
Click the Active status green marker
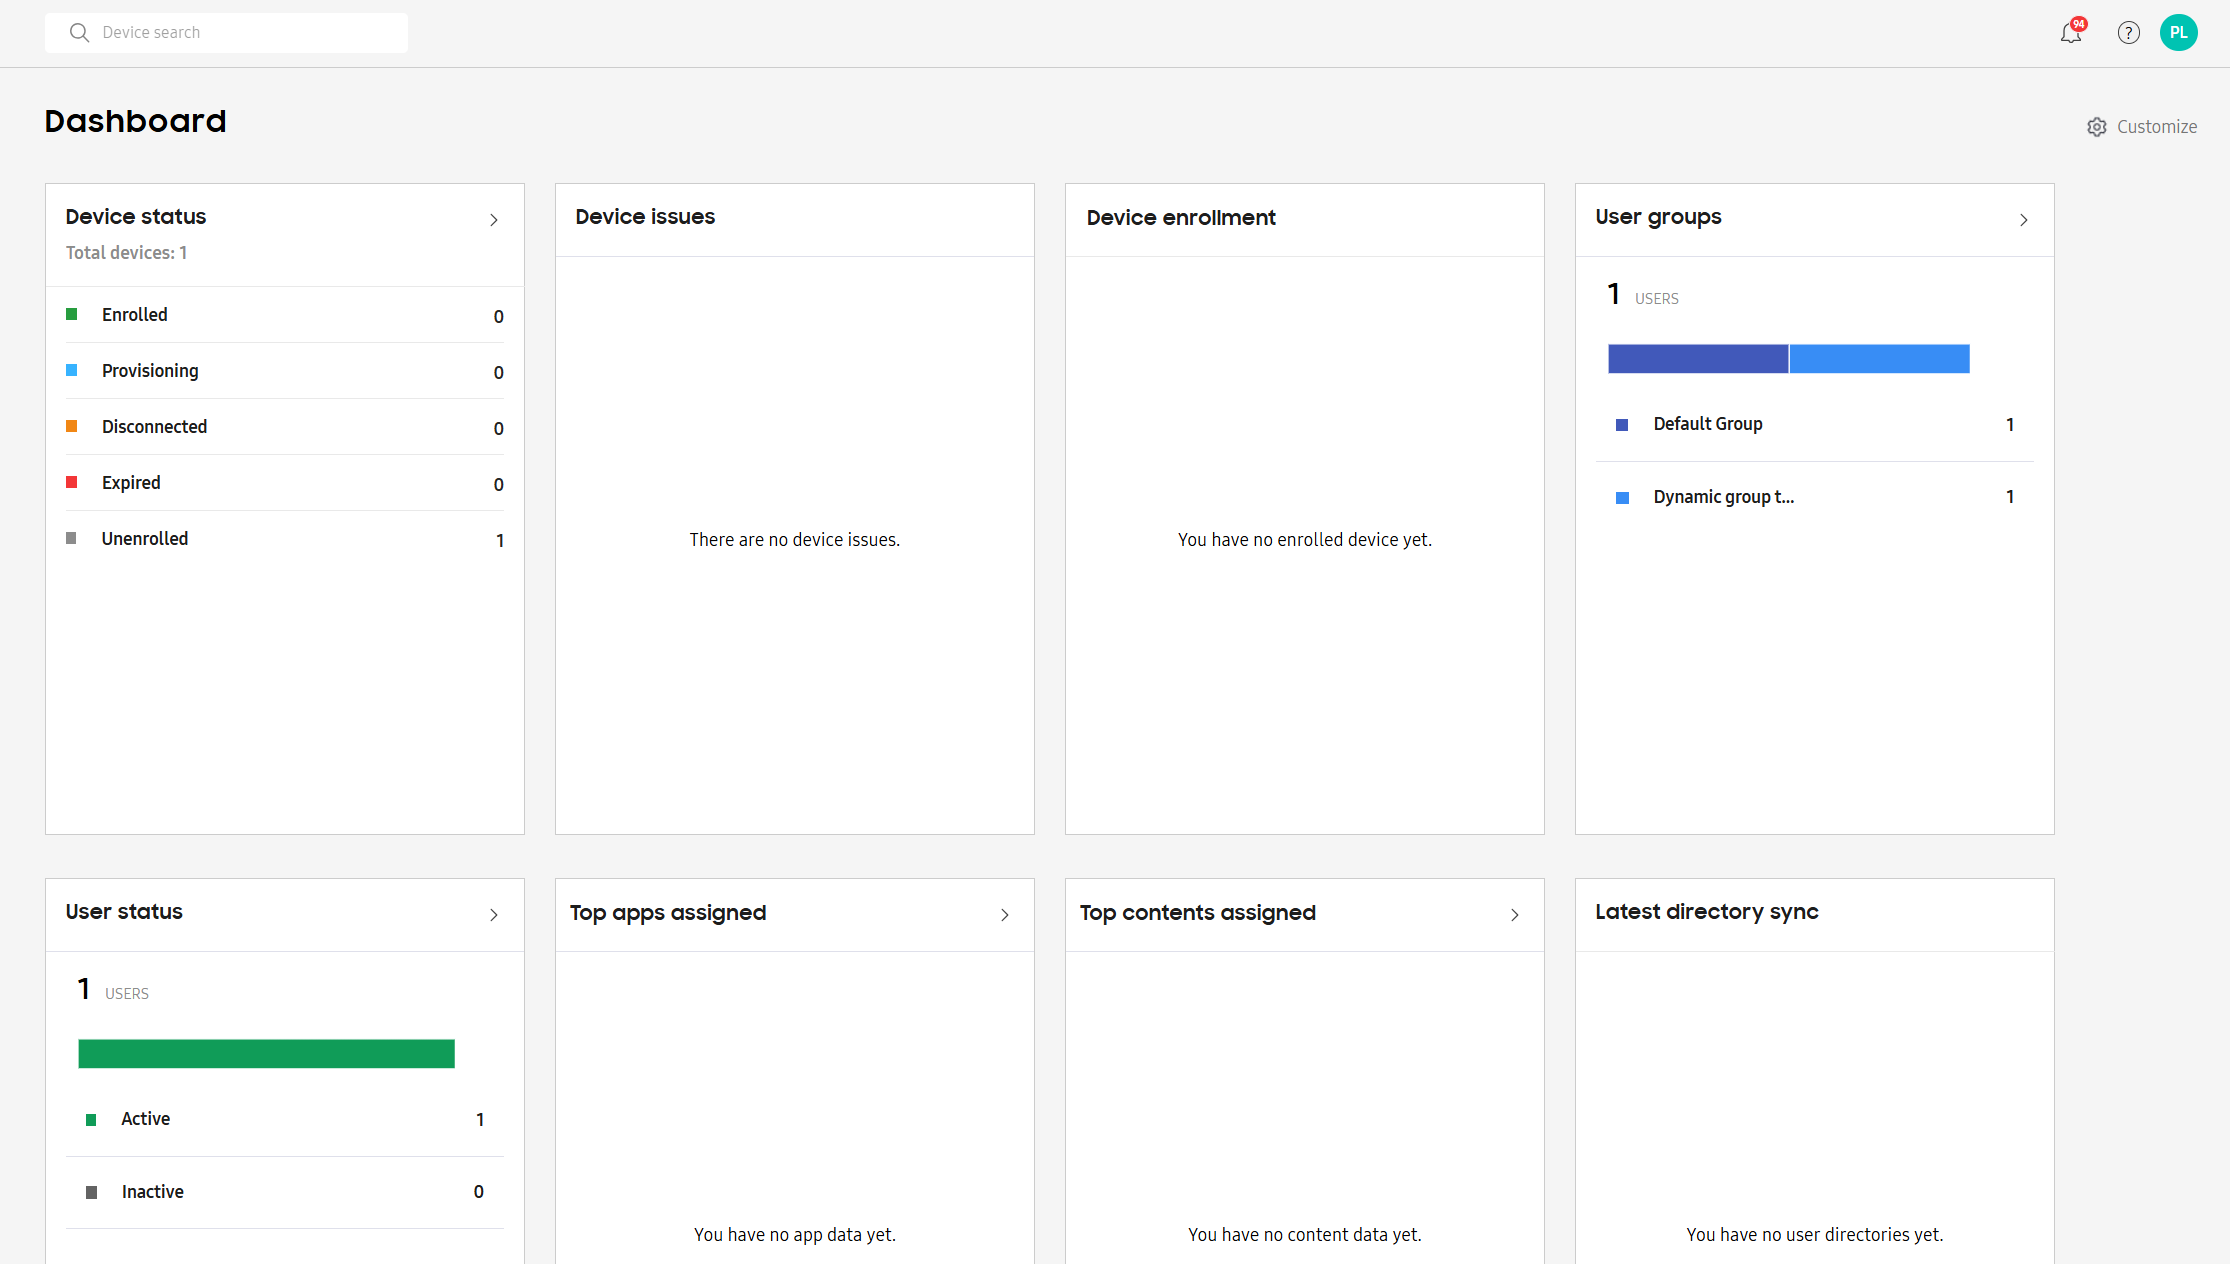(93, 1119)
